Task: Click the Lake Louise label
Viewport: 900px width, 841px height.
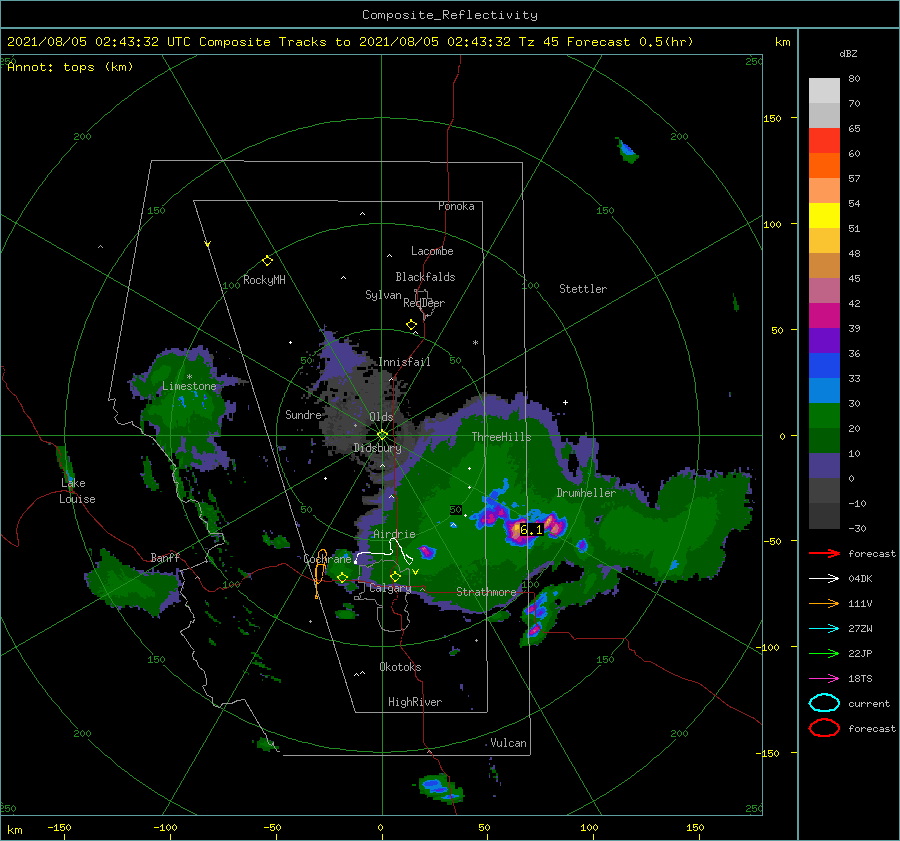Action: coord(78,491)
